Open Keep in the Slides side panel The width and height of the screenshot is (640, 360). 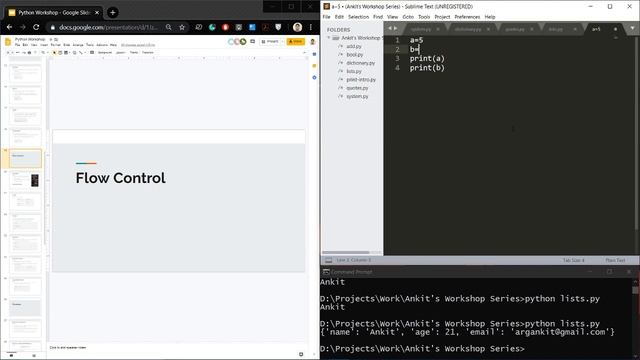[314, 66]
